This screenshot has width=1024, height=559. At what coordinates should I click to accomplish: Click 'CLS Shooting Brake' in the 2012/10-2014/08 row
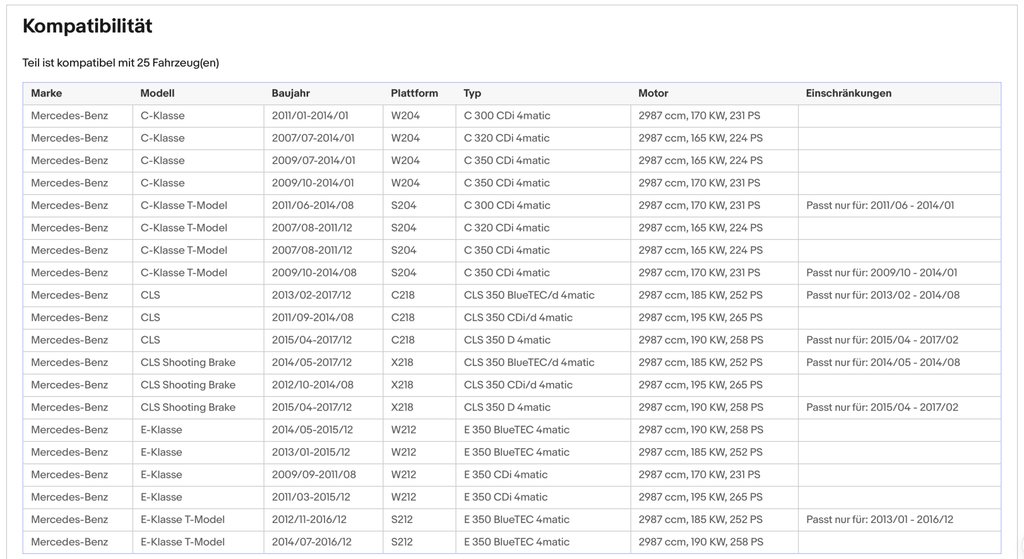click(188, 385)
